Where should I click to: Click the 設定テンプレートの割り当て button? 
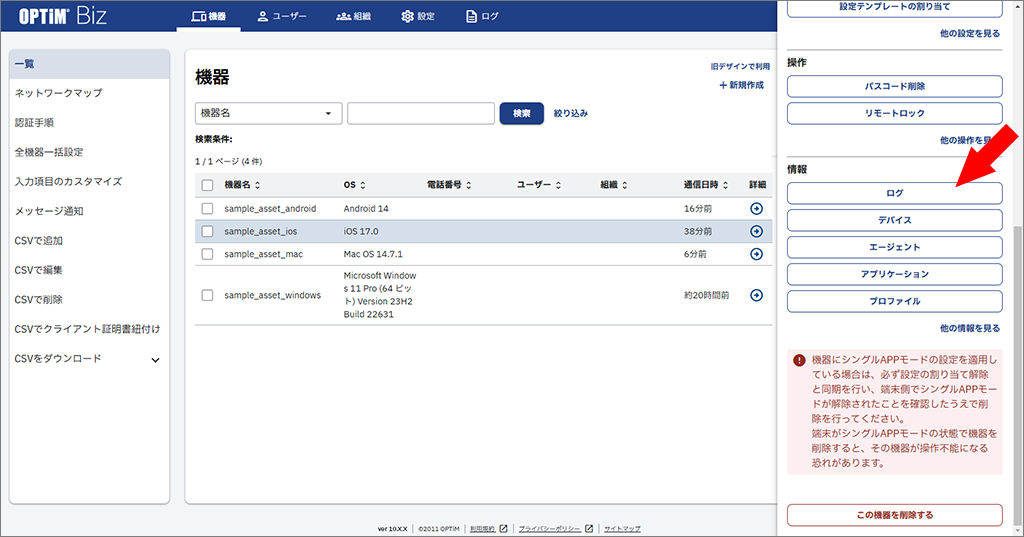[895, 7]
